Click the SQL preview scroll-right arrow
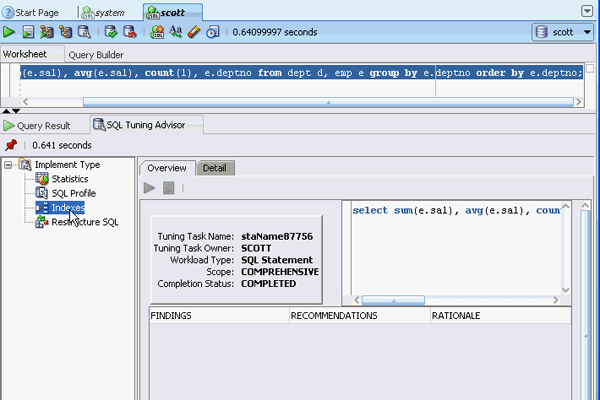This screenshot has width=600, height=400. click(556, 300)
